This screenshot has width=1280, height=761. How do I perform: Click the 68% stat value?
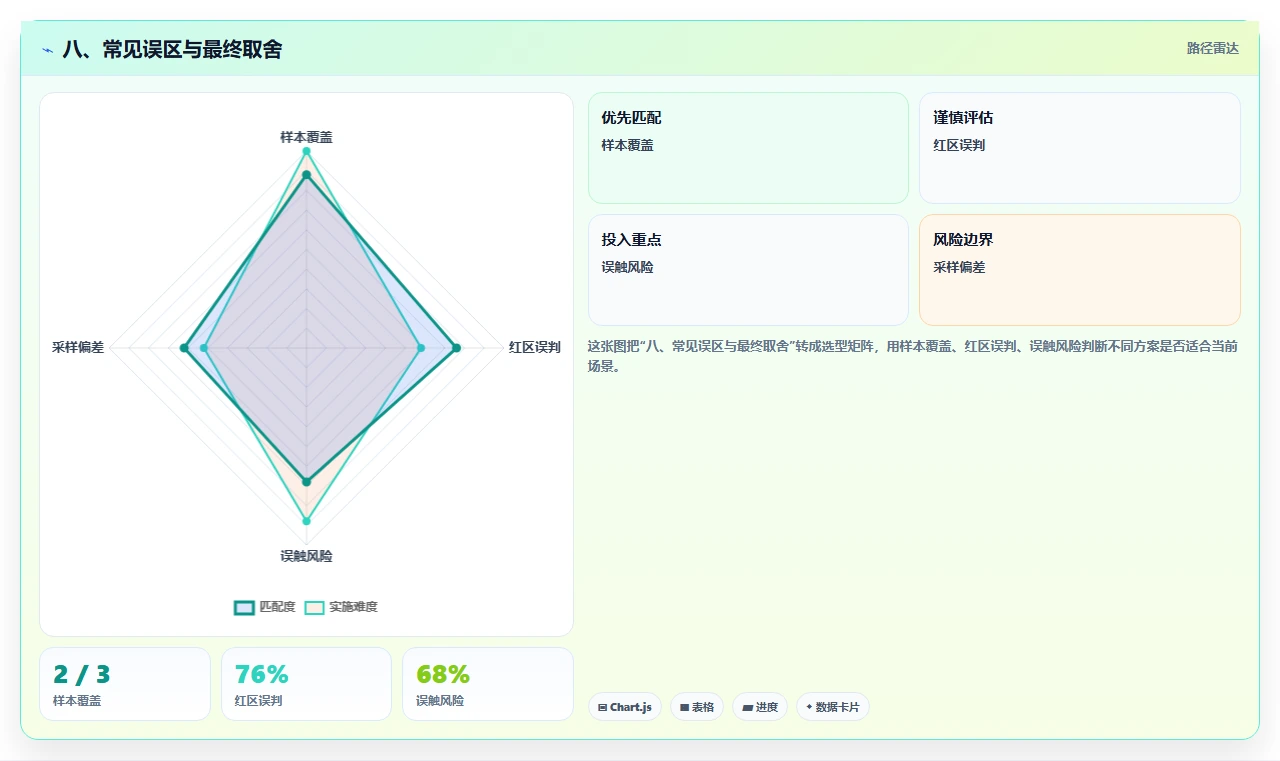pos(443,675)
